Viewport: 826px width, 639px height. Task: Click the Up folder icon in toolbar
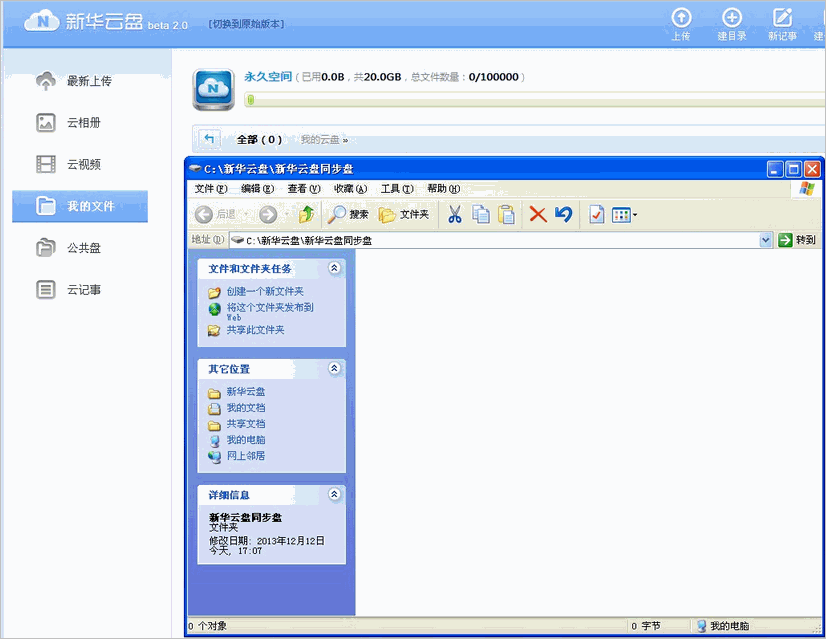point(307,214)
